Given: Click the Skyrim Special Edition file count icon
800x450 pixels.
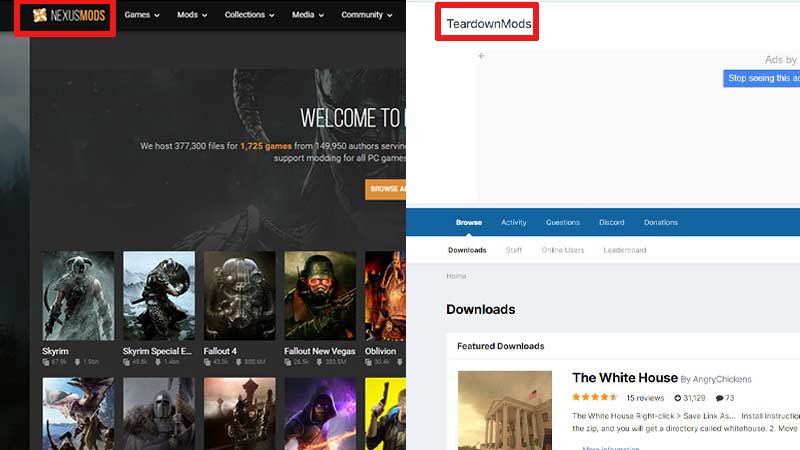Looking at the screenshot, I should tap(127, 362).
